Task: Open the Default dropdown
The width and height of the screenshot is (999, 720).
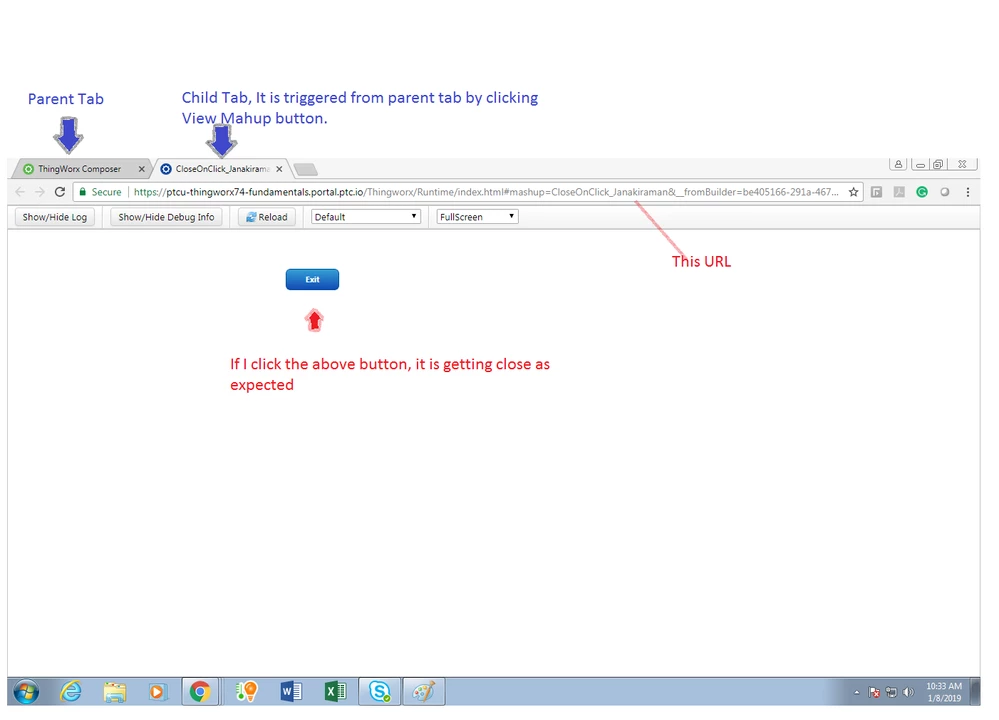Action: [366, 217]
